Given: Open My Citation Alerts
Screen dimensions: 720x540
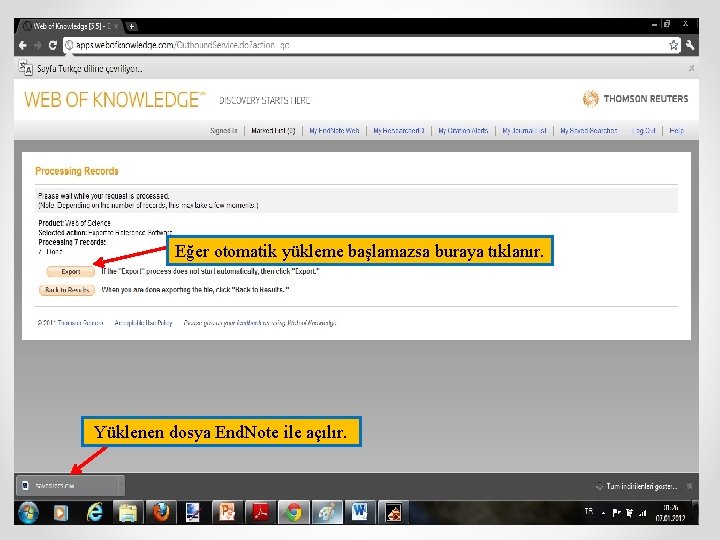Looking at the screenshot, I should click(x=463, y=130).
